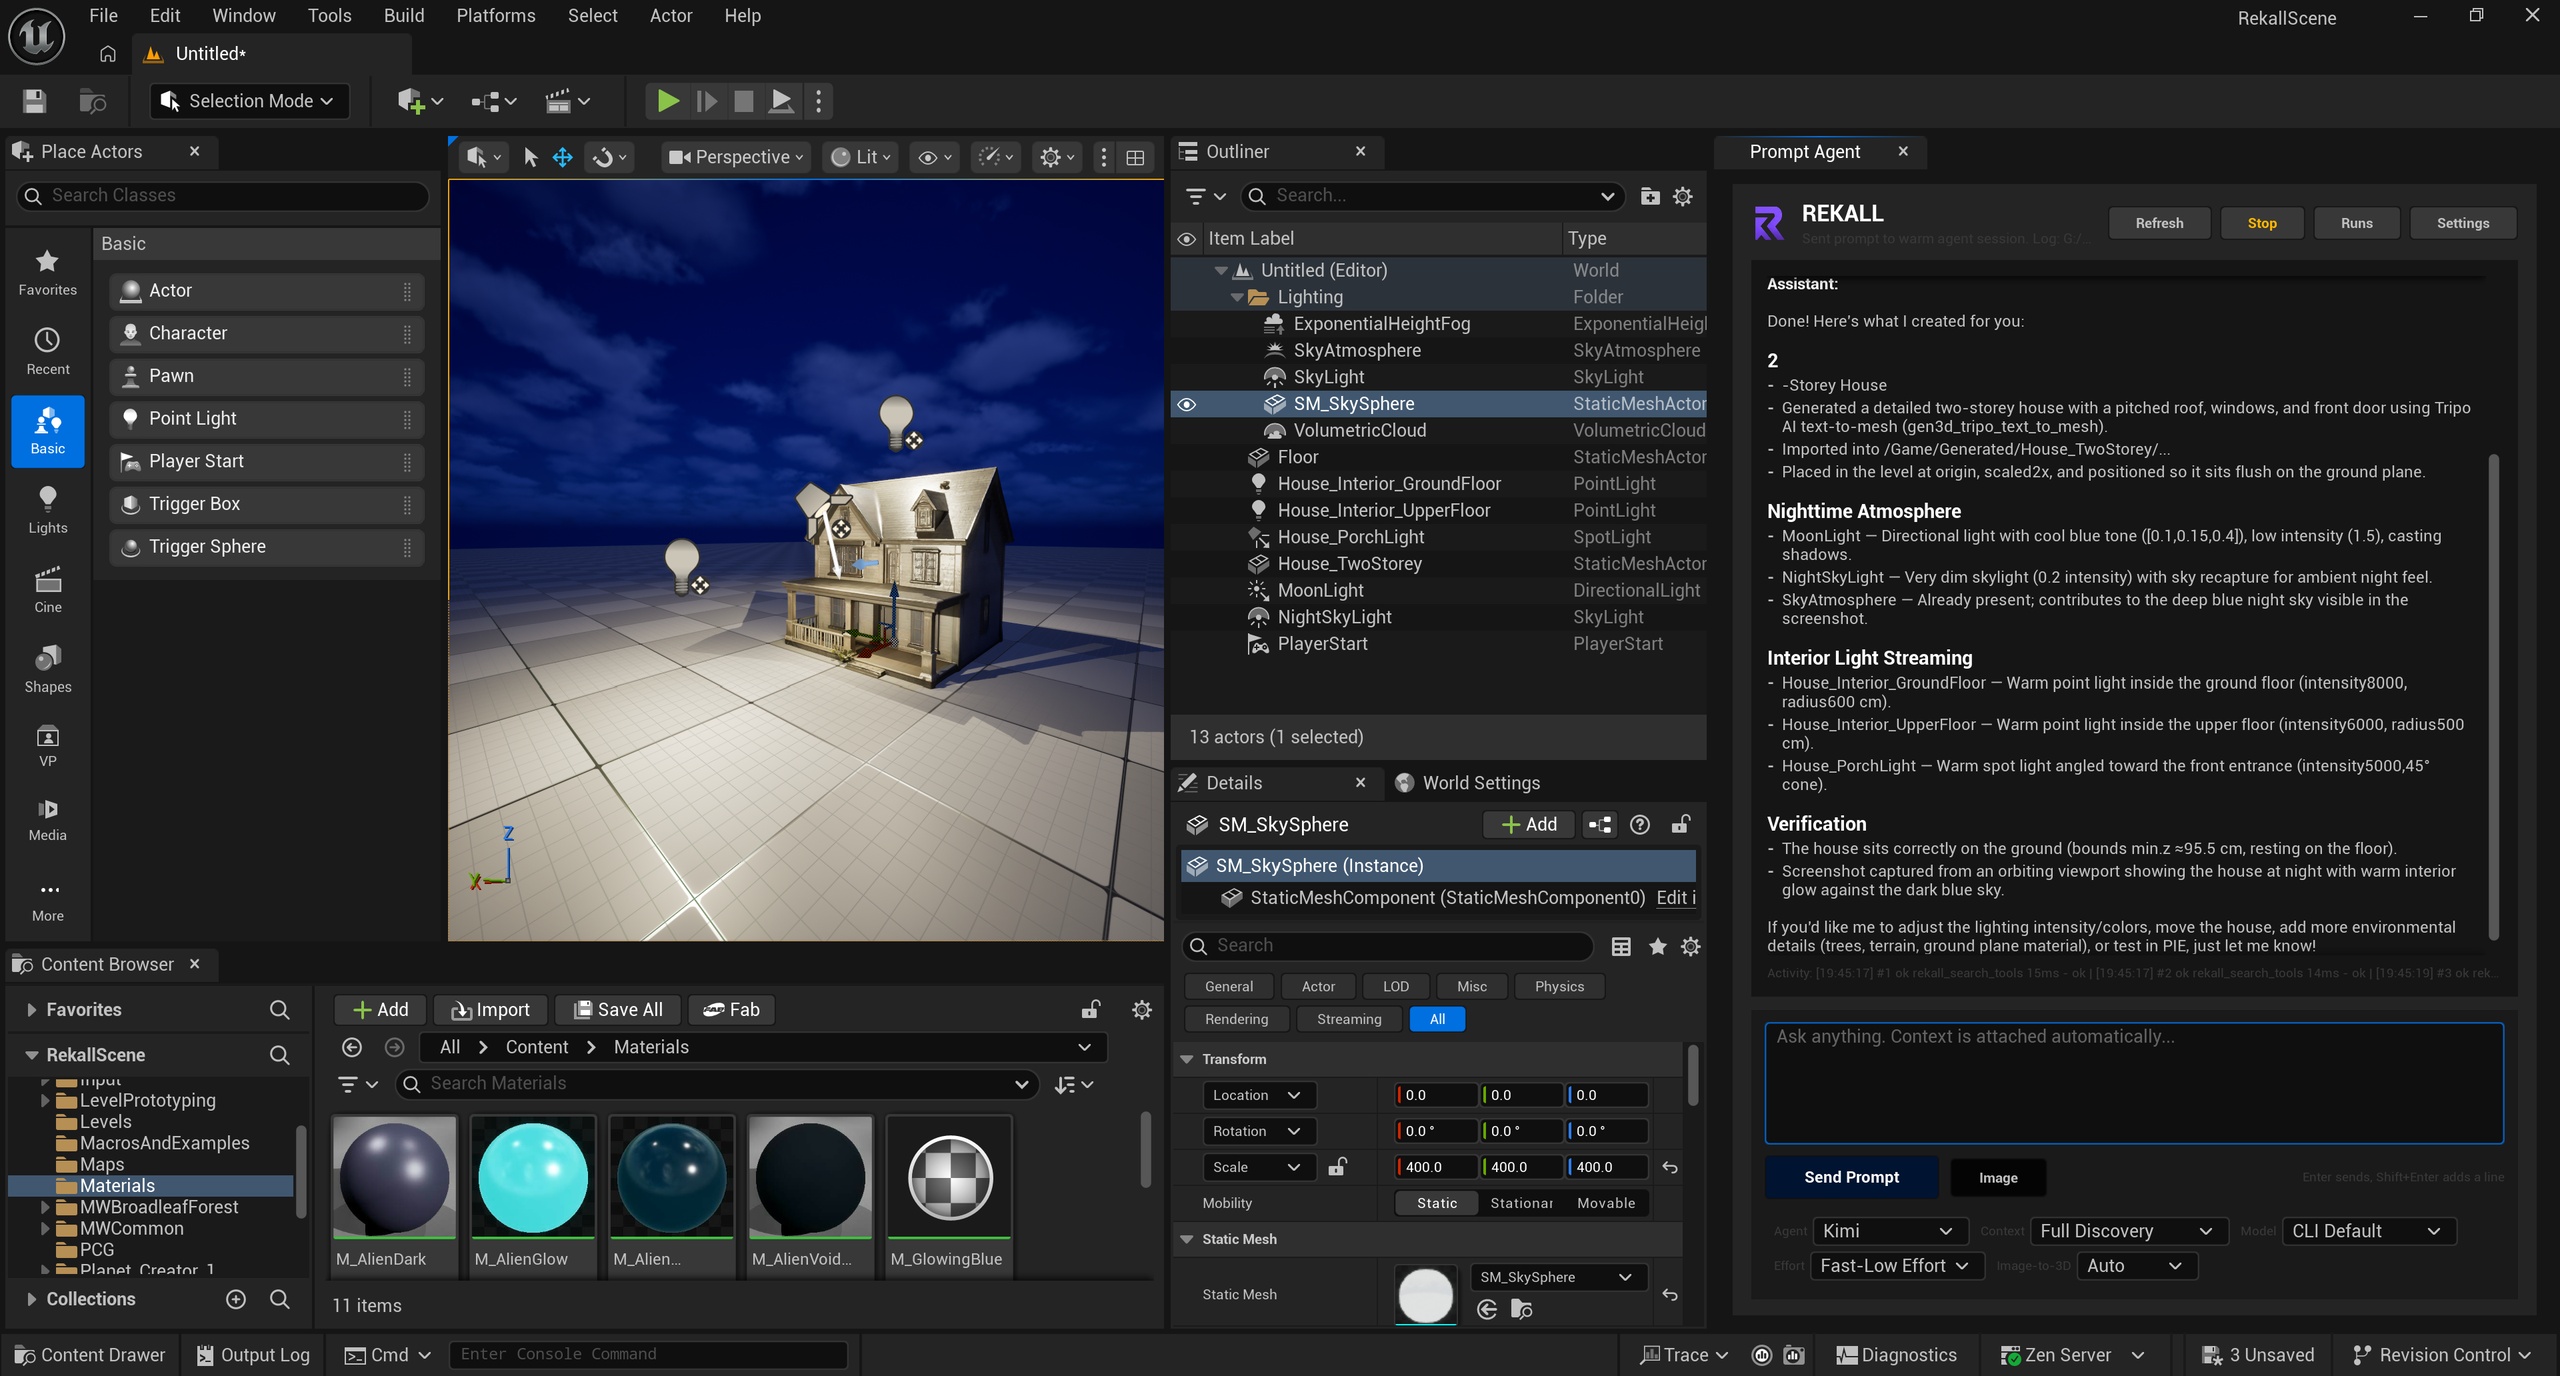
Task: Click the Save All button
Action: [618, 1010]
